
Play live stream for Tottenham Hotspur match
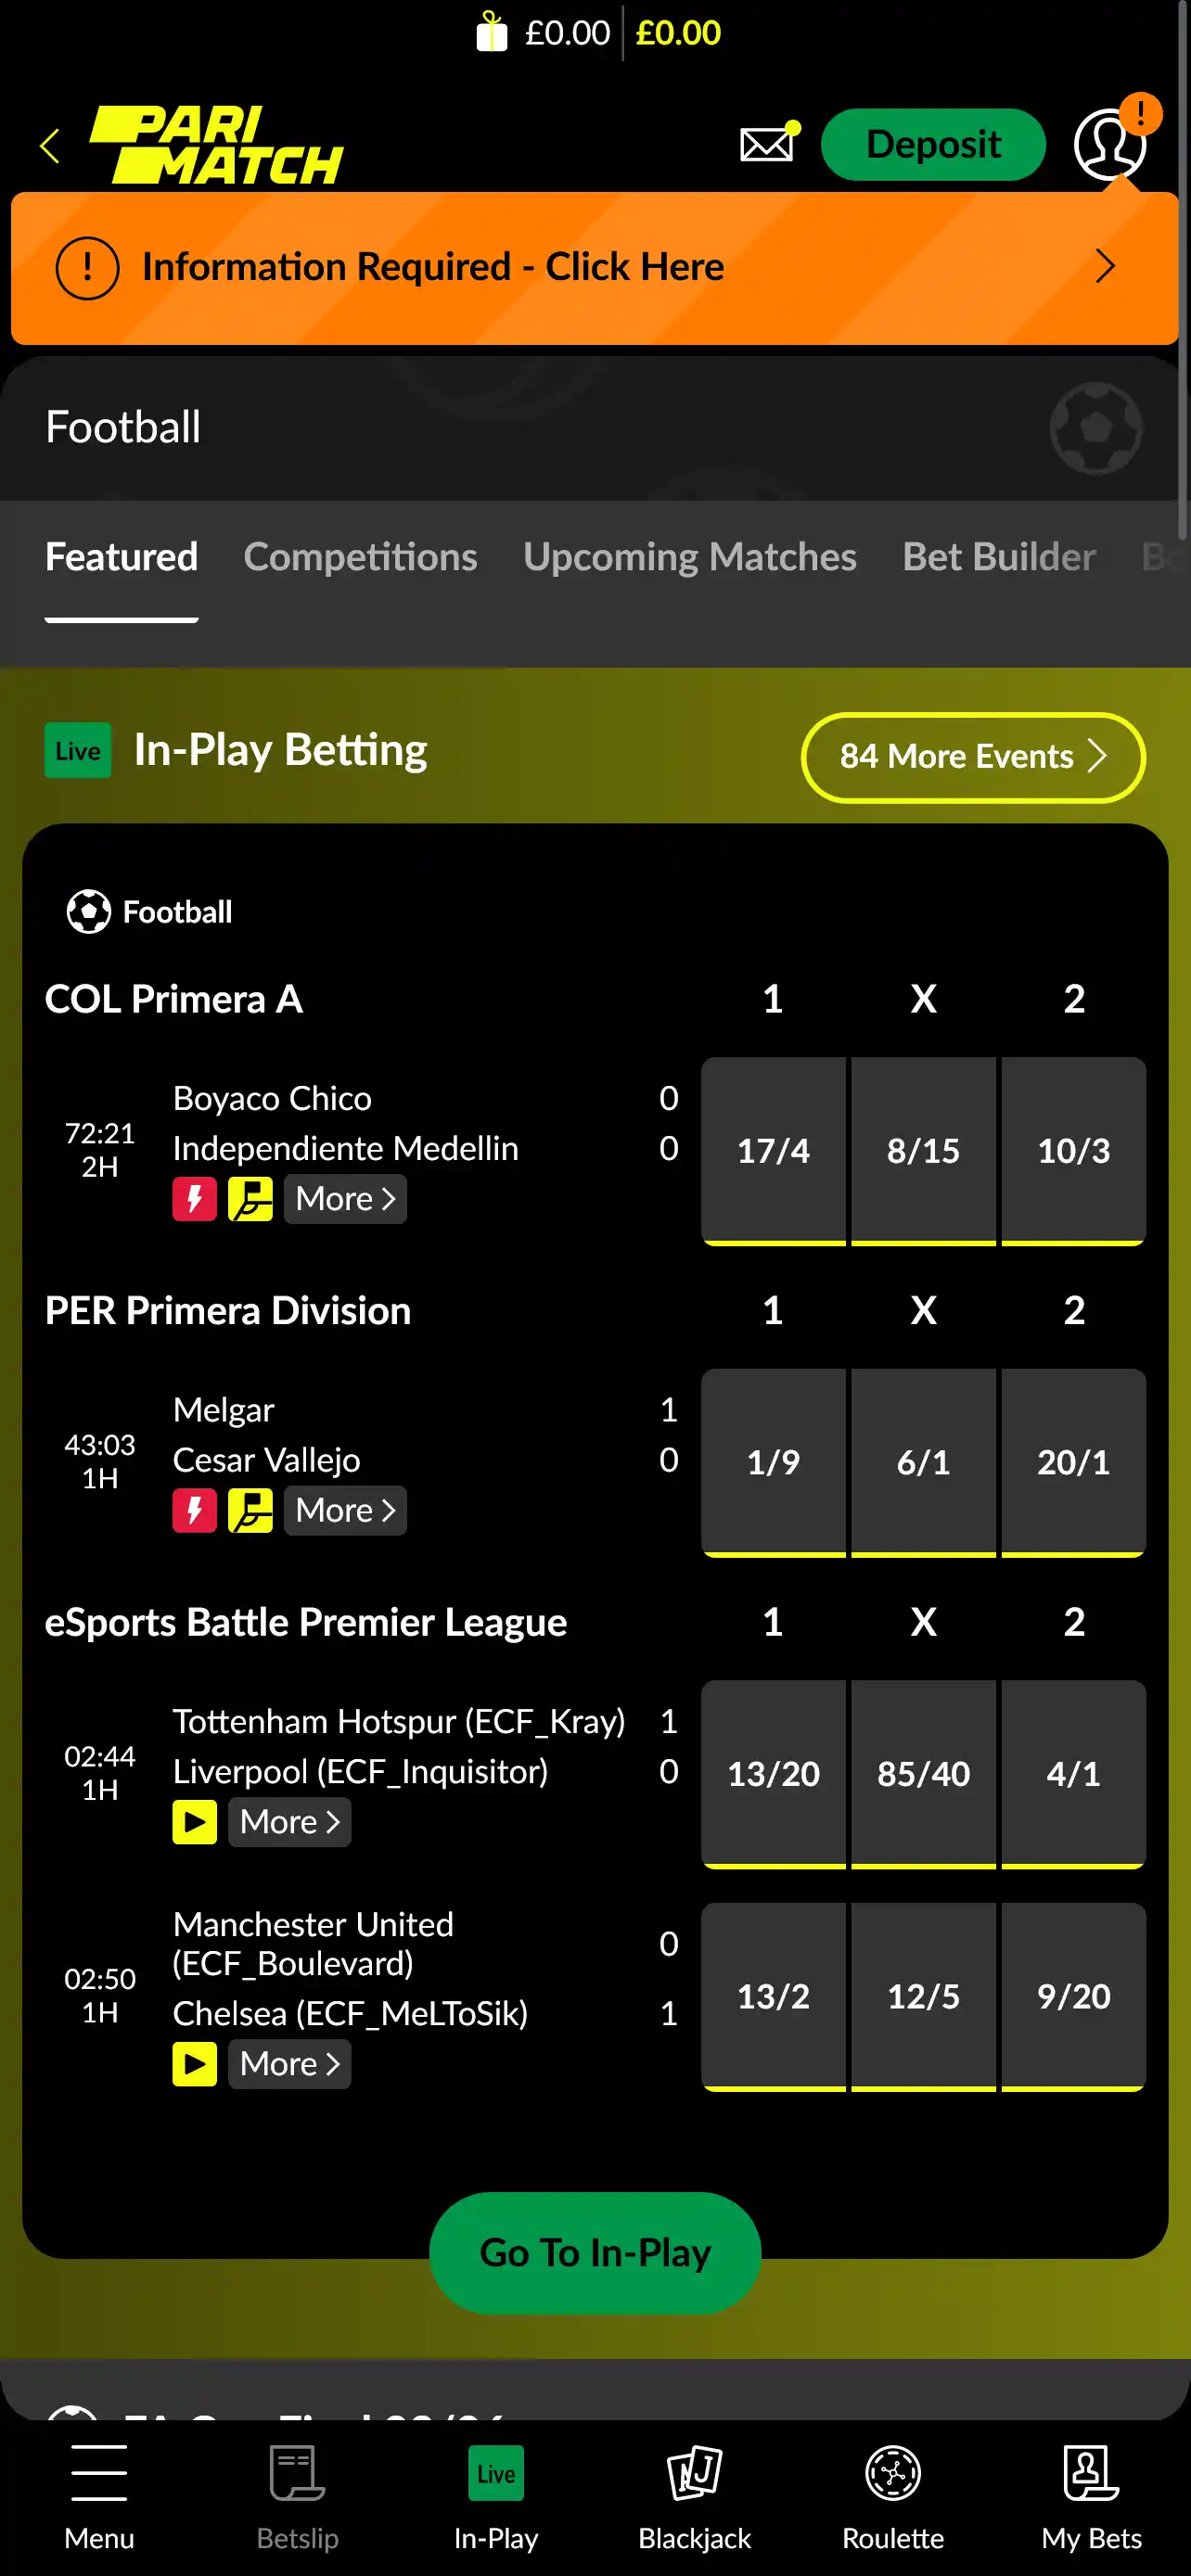[194, 1821]
